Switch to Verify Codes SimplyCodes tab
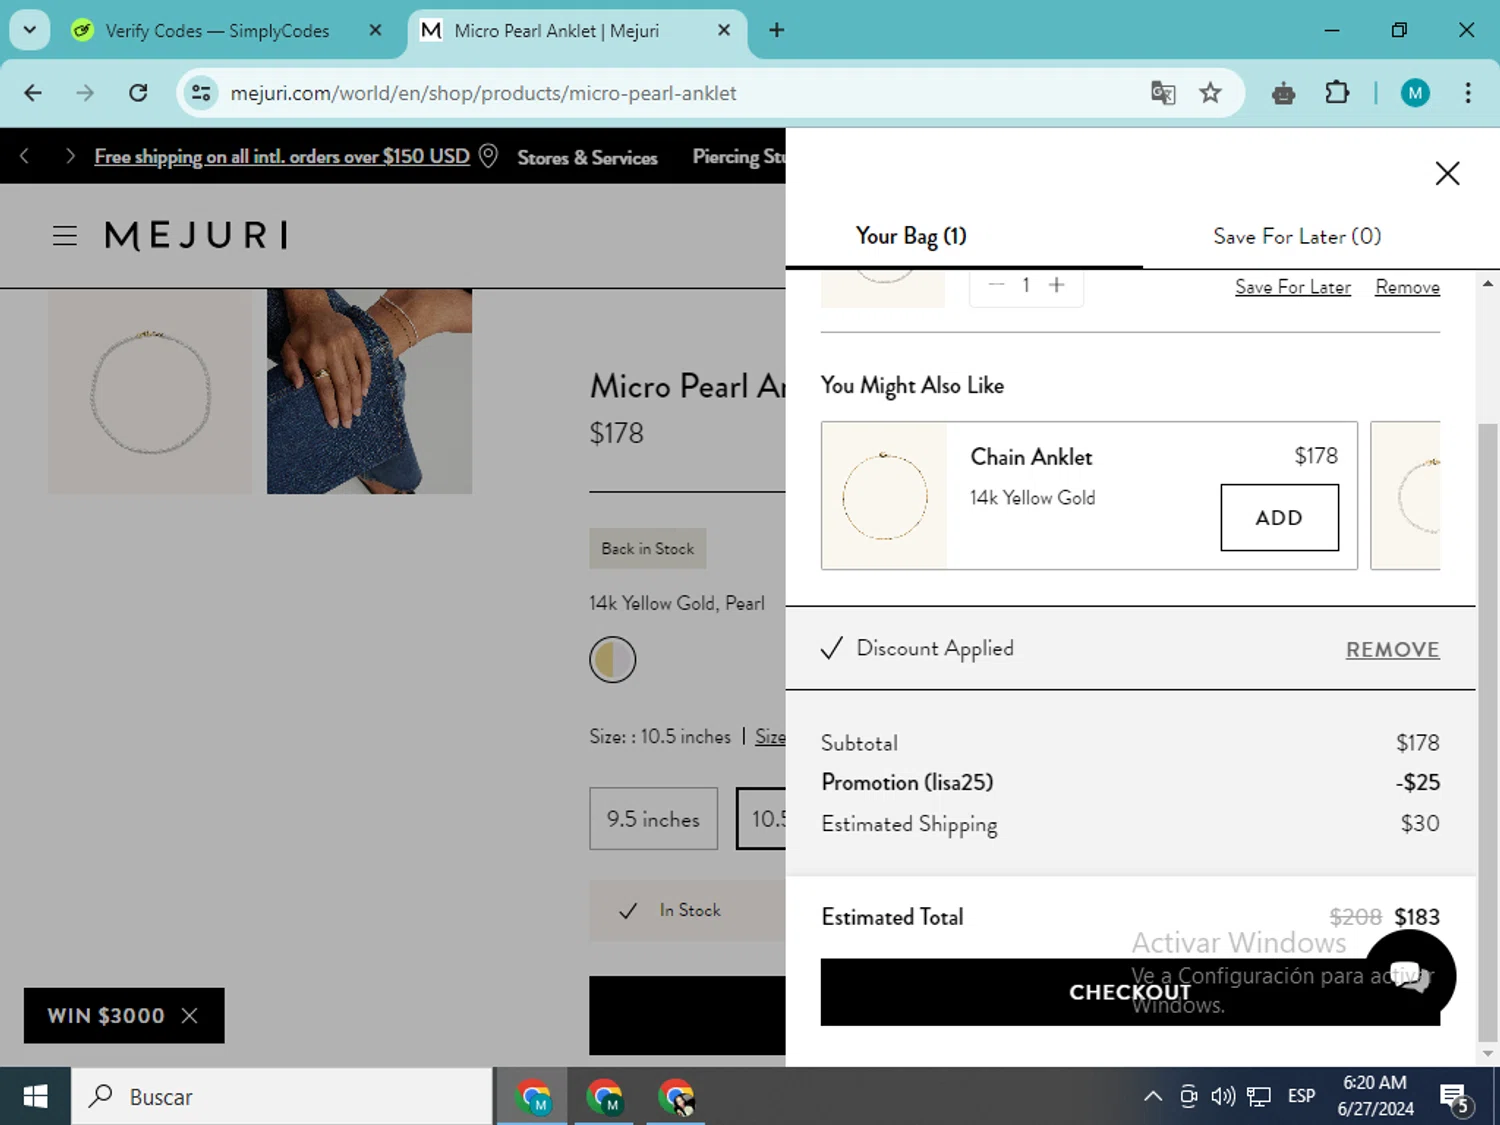This screenshot has width=1500, height=1125. point(217,31)
